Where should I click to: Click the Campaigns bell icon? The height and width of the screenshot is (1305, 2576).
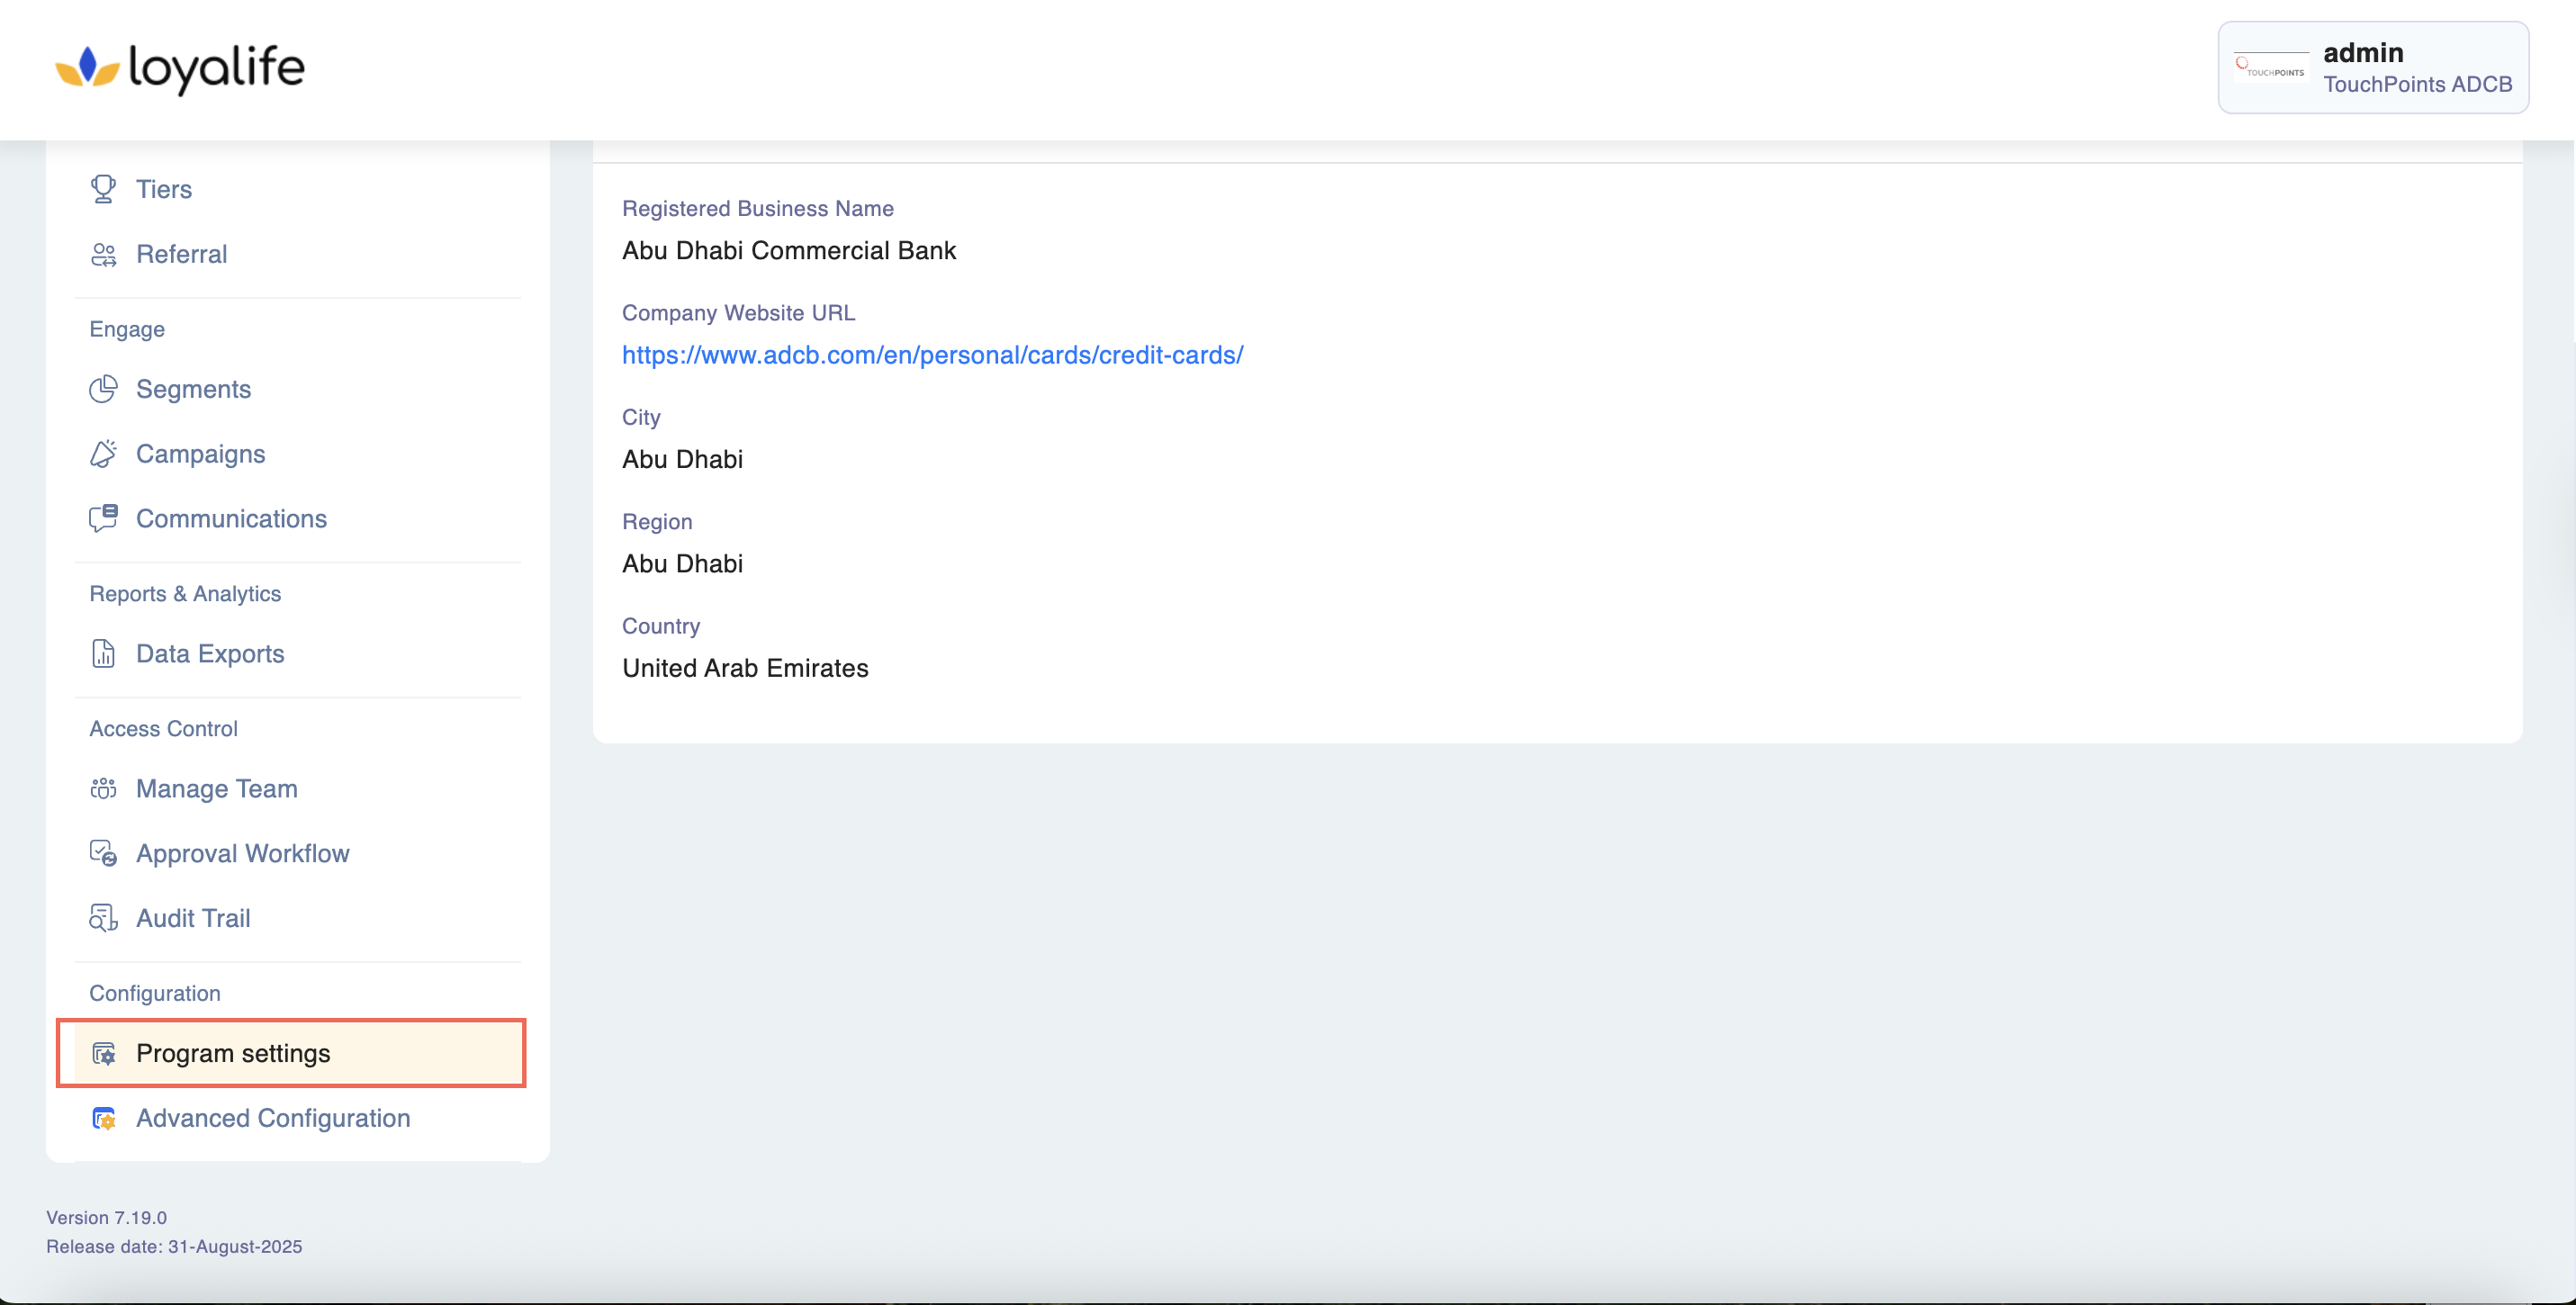tap(103, 454)
